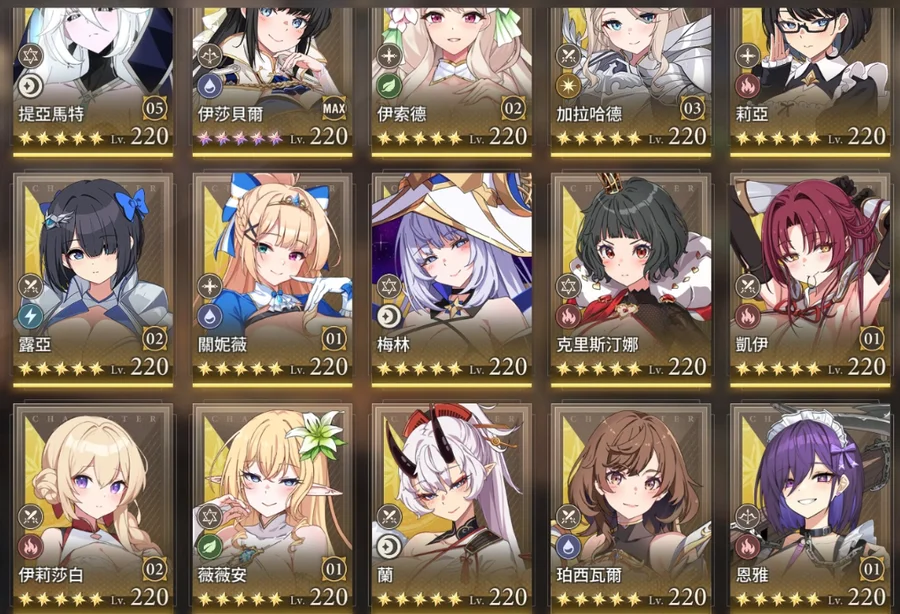
Task: Click light star element icon on 加拉哈德
Action: click(x=568, y=86)
